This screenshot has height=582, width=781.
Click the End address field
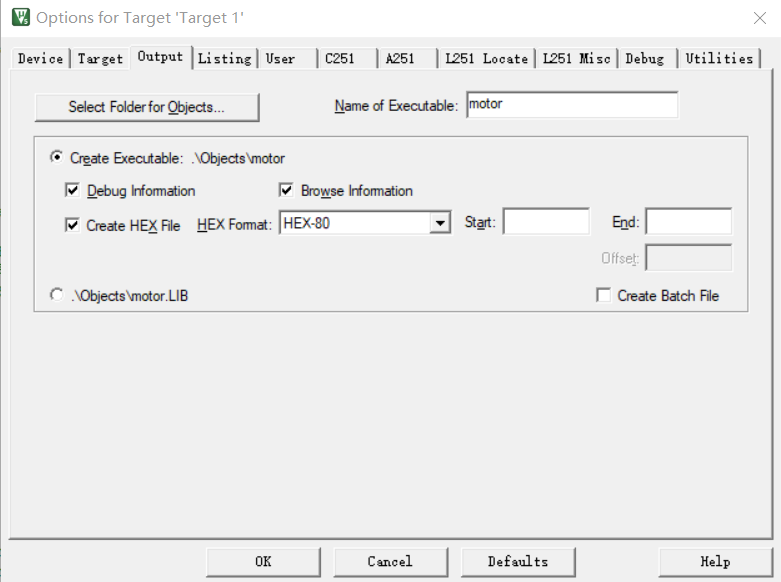(689, 221)
